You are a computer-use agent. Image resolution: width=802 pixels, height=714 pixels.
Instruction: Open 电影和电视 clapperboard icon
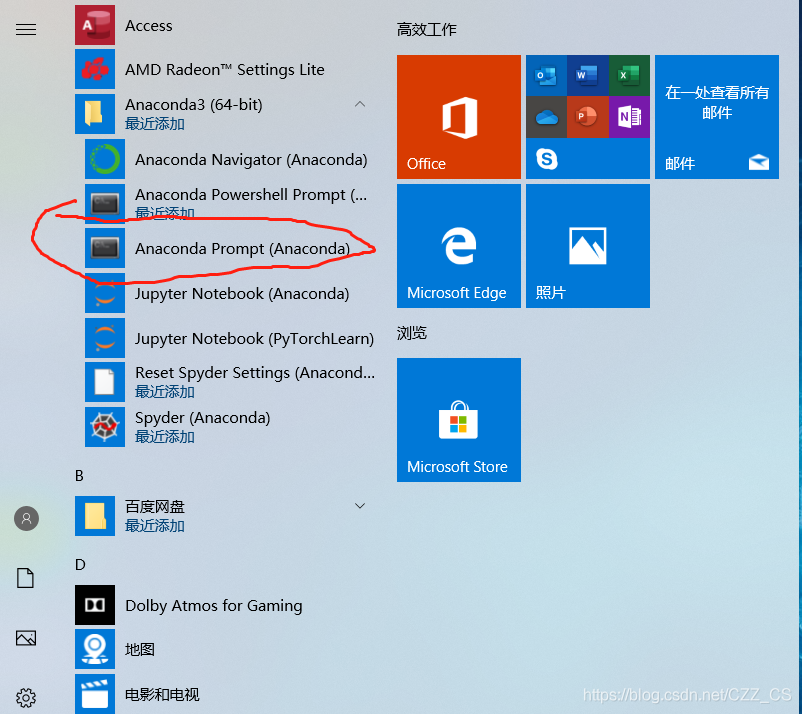click(95, 694)
